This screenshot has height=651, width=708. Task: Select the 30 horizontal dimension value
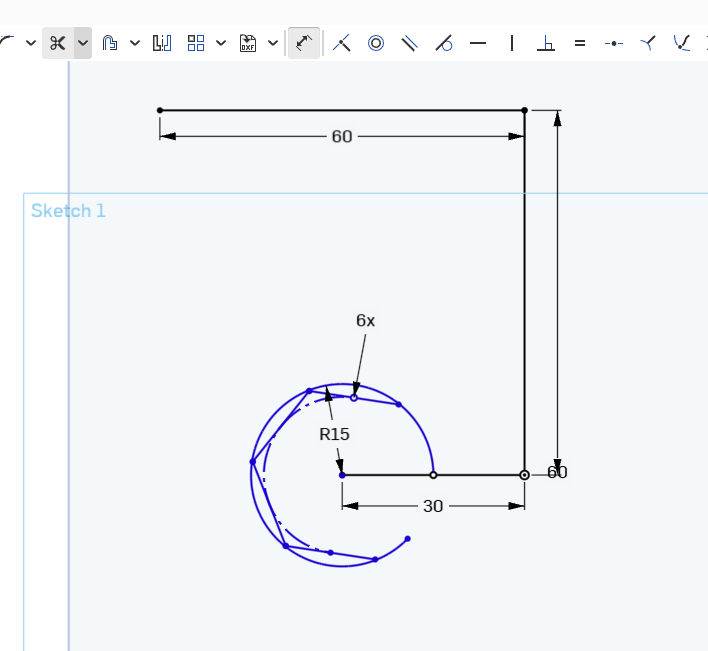click(x=433, y=506)
